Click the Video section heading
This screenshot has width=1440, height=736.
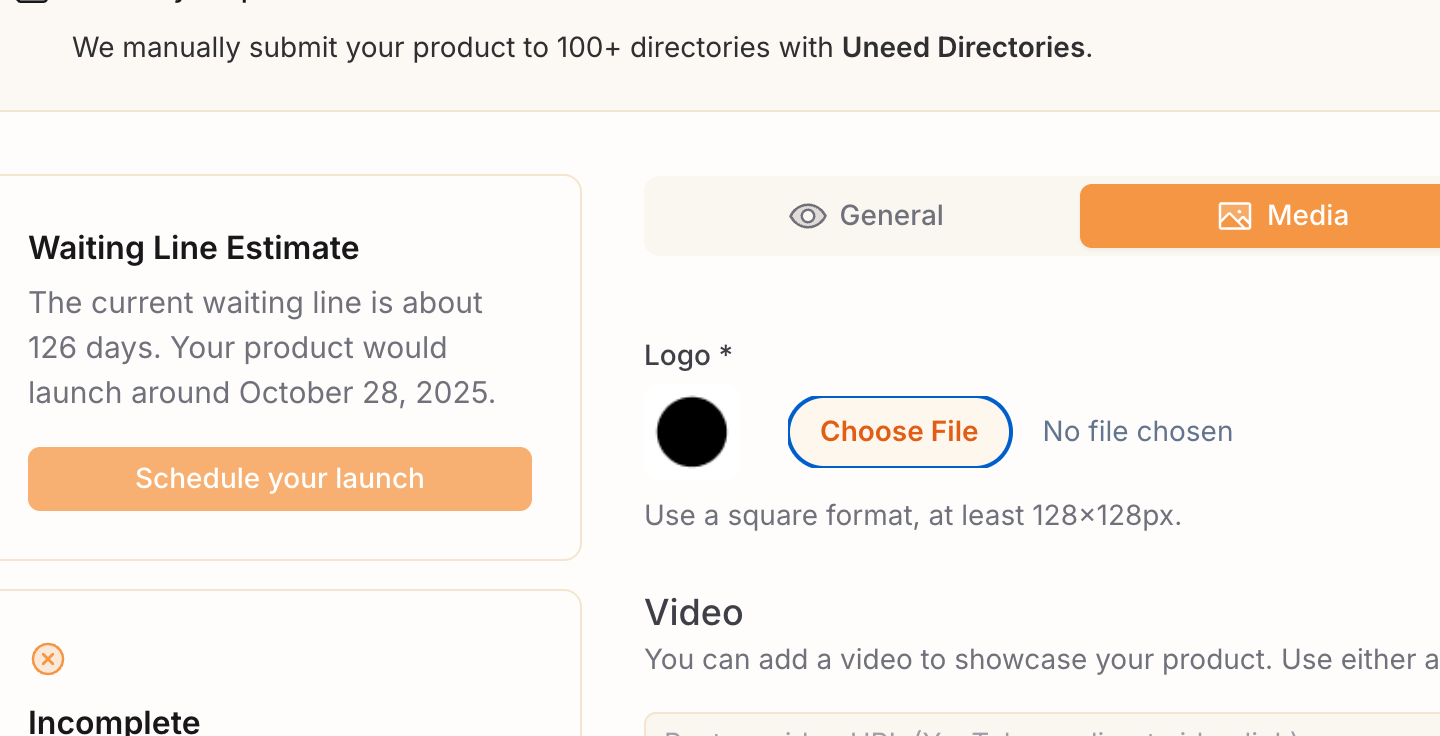pos(694,612)
